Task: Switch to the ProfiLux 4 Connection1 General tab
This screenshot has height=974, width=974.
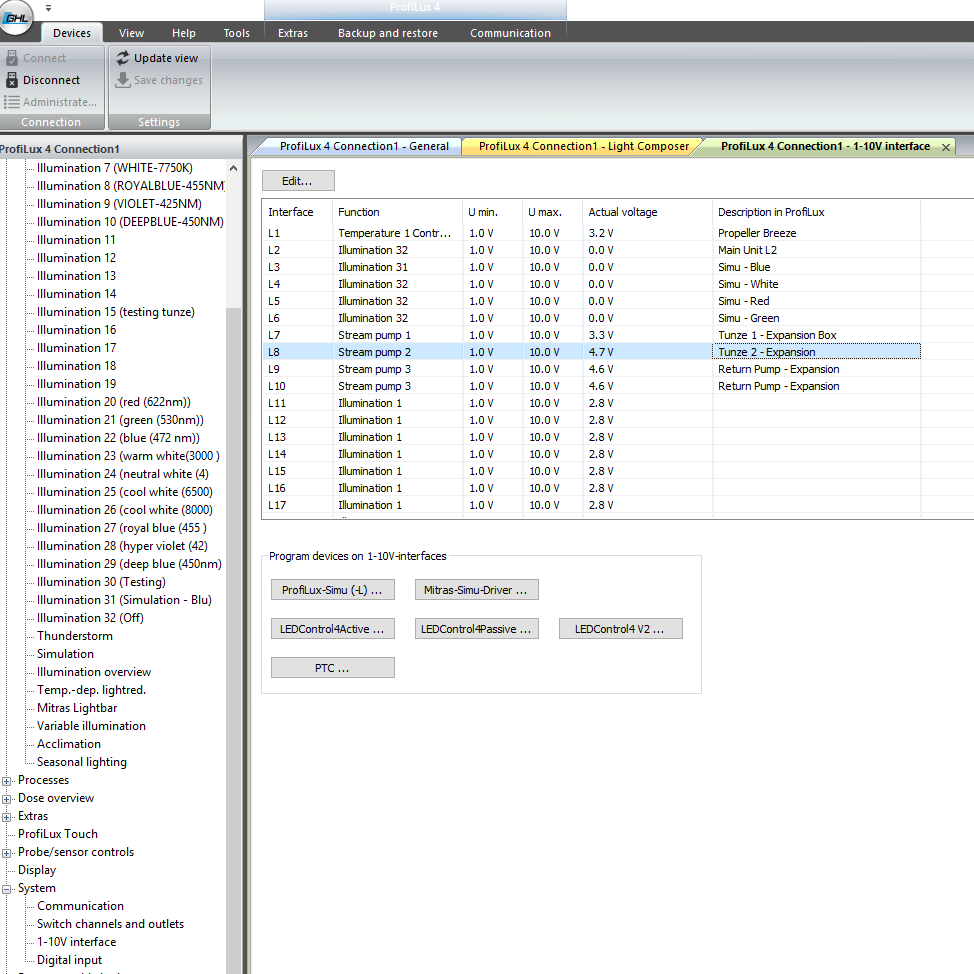Action: pos(364,146)
